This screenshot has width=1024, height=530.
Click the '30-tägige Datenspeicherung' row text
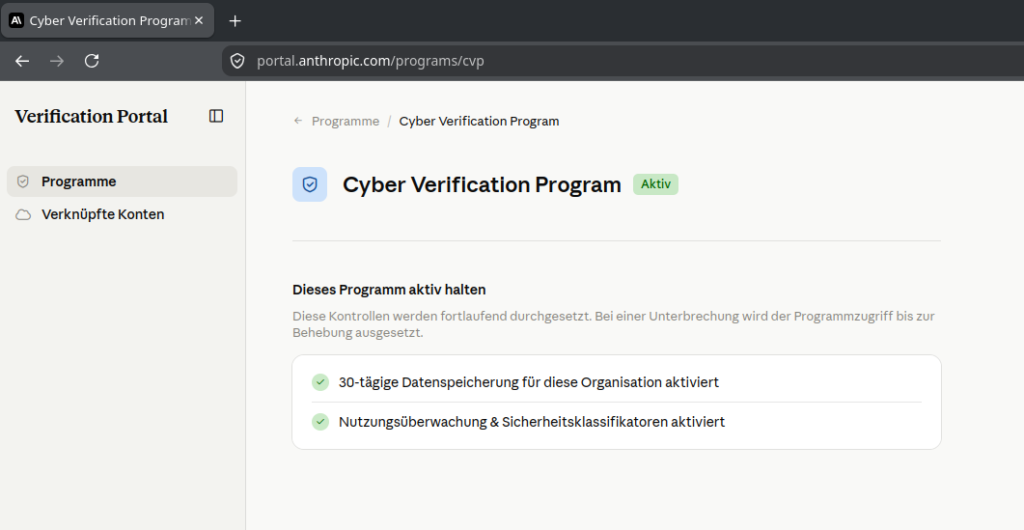point(528,382)
